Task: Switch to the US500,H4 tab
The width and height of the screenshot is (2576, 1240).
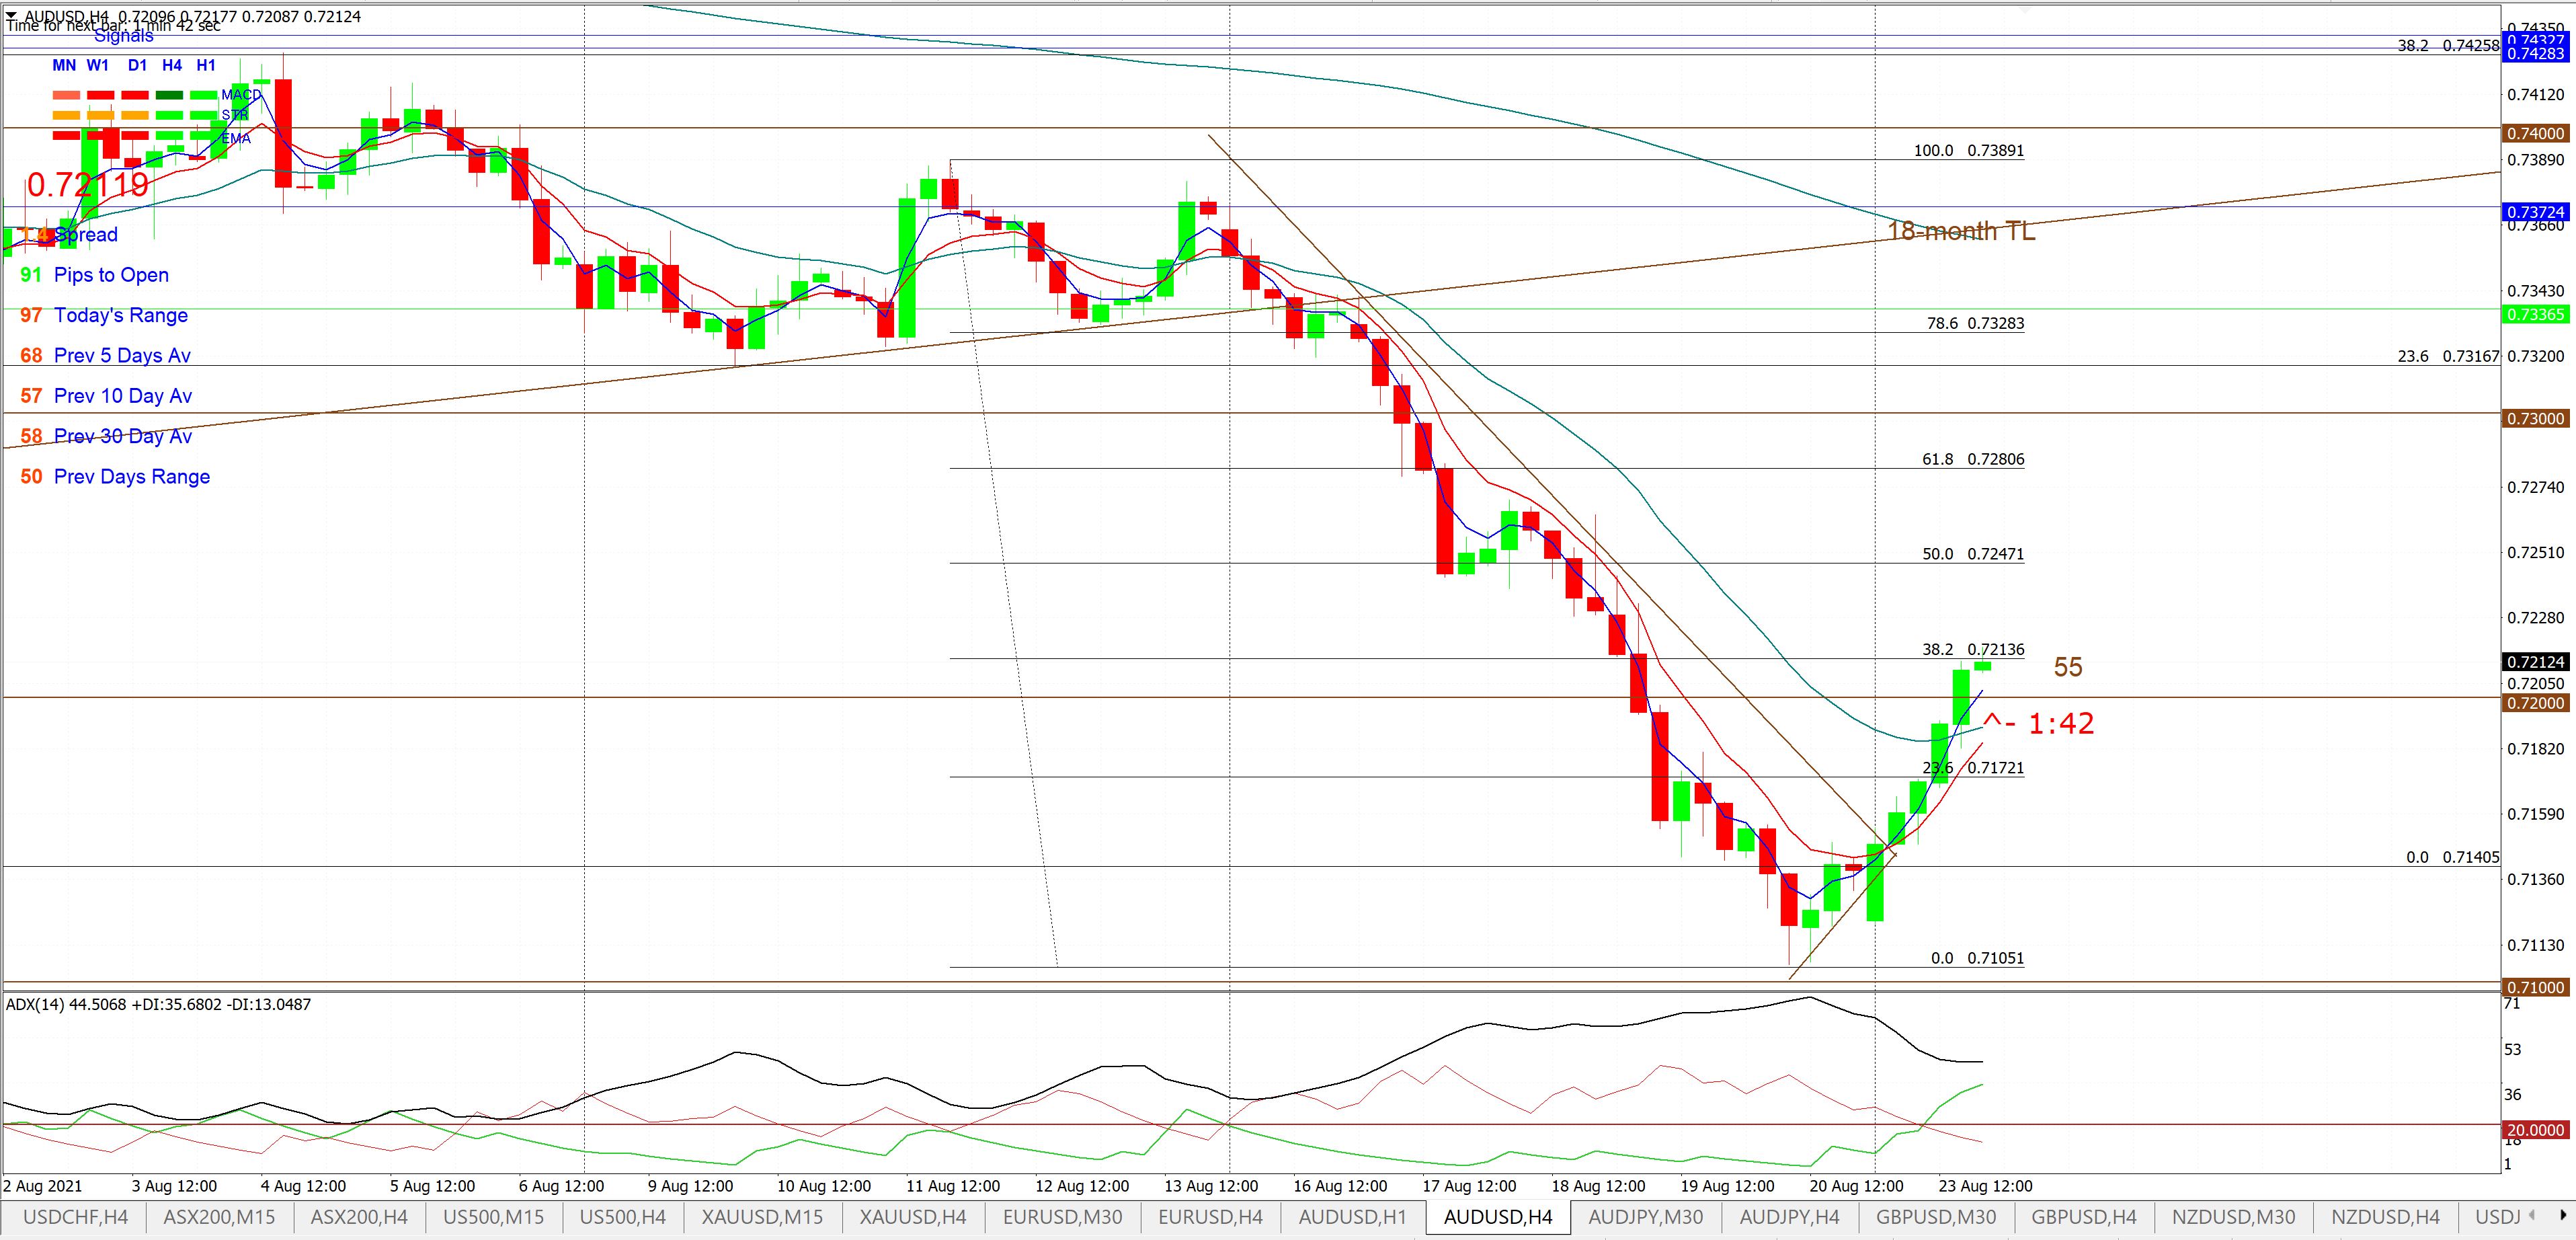Action: tap(623, 1217)
